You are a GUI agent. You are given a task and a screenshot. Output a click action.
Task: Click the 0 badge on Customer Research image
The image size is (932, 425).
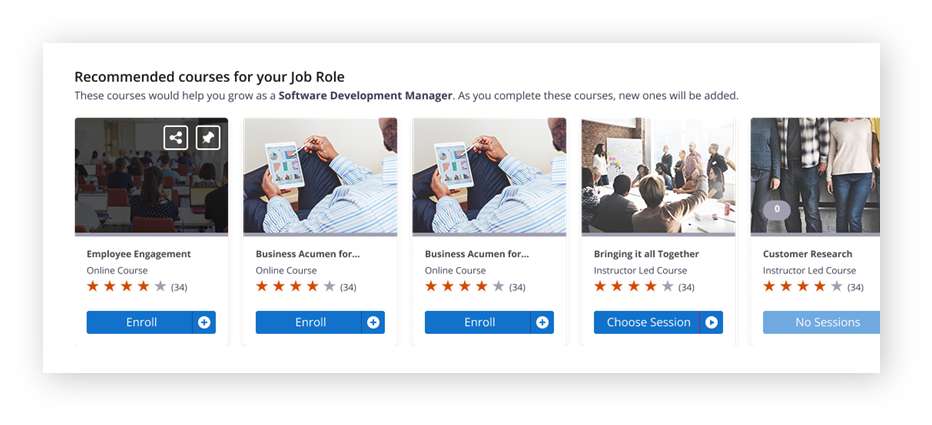pyautogui.click(x=777, y=210)
